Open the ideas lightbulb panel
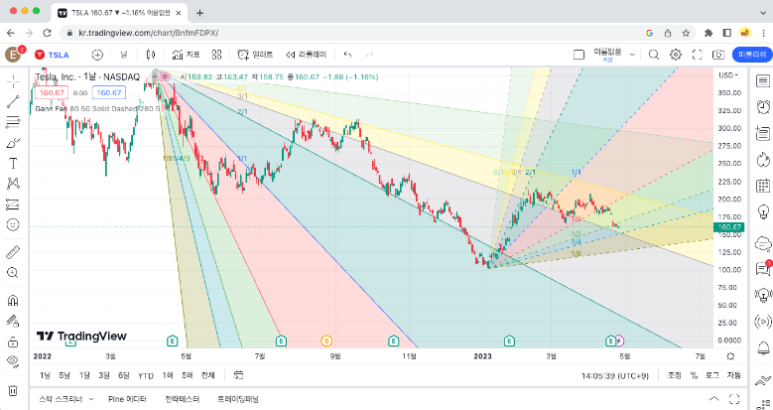The image size is (773, 410). [x=763, y=212]
